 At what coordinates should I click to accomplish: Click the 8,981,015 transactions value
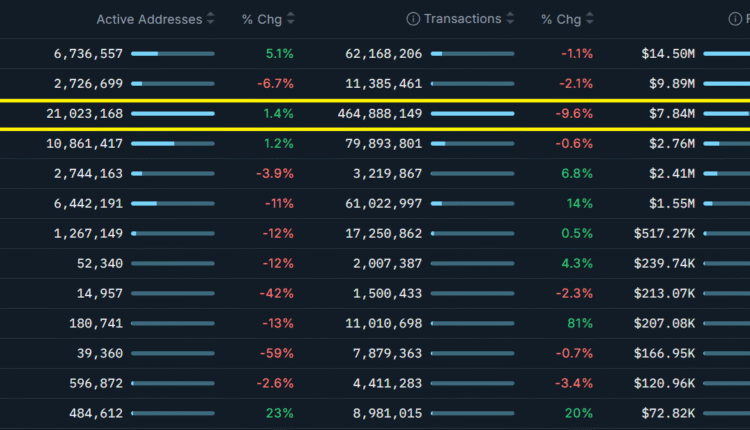click(387, 414)
